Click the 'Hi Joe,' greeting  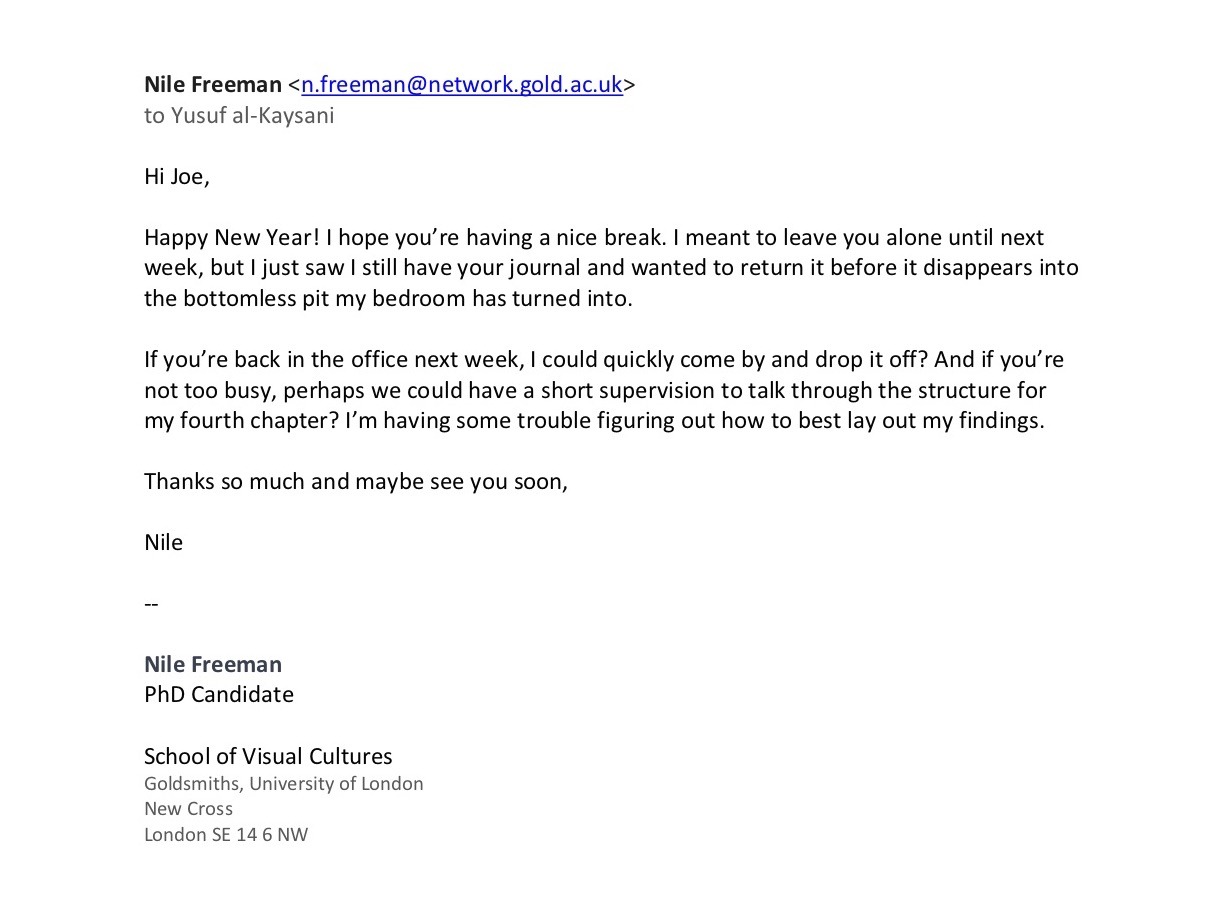(176, 177)
